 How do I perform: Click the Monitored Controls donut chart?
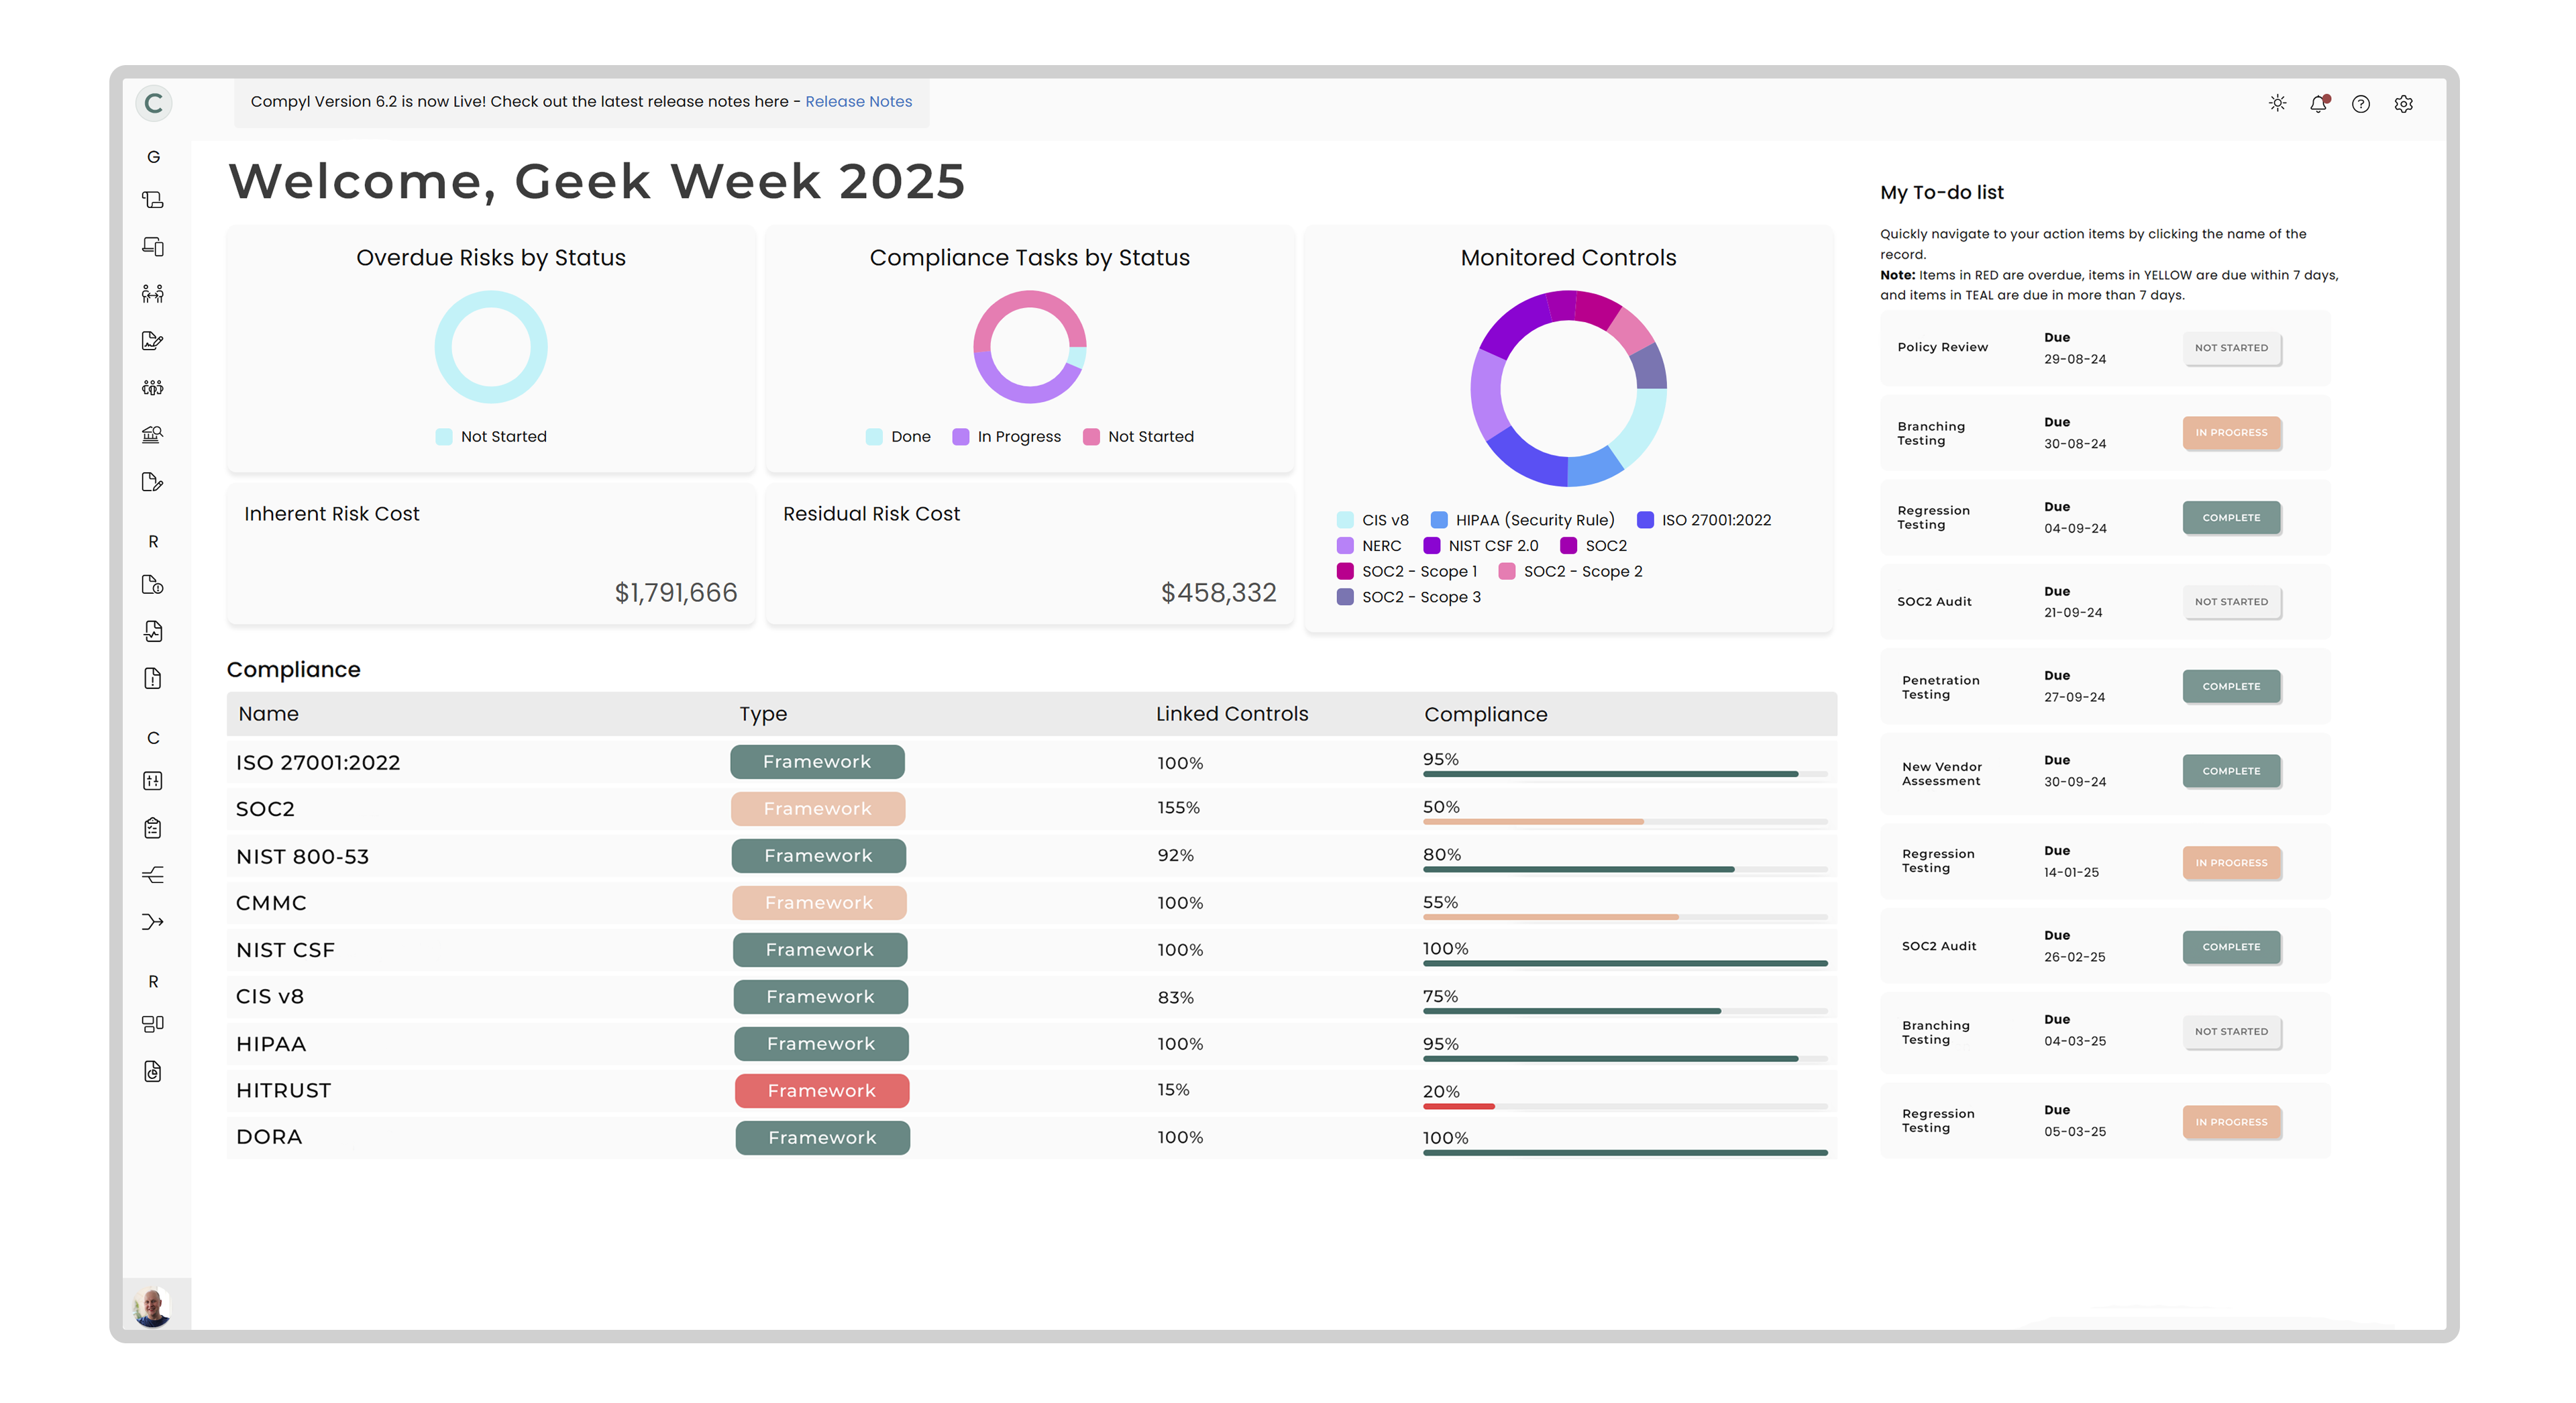pyautogui.click(x=1568, y=388)
